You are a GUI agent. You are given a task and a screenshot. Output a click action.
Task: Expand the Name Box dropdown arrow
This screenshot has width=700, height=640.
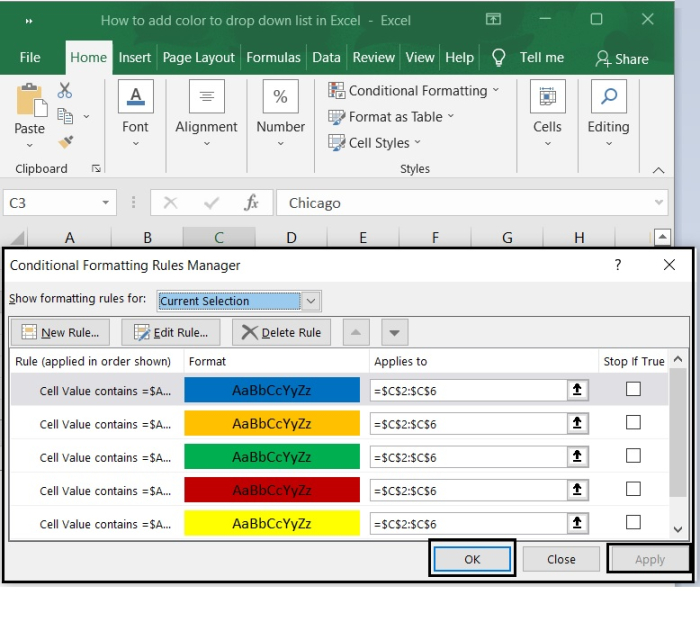106,203
